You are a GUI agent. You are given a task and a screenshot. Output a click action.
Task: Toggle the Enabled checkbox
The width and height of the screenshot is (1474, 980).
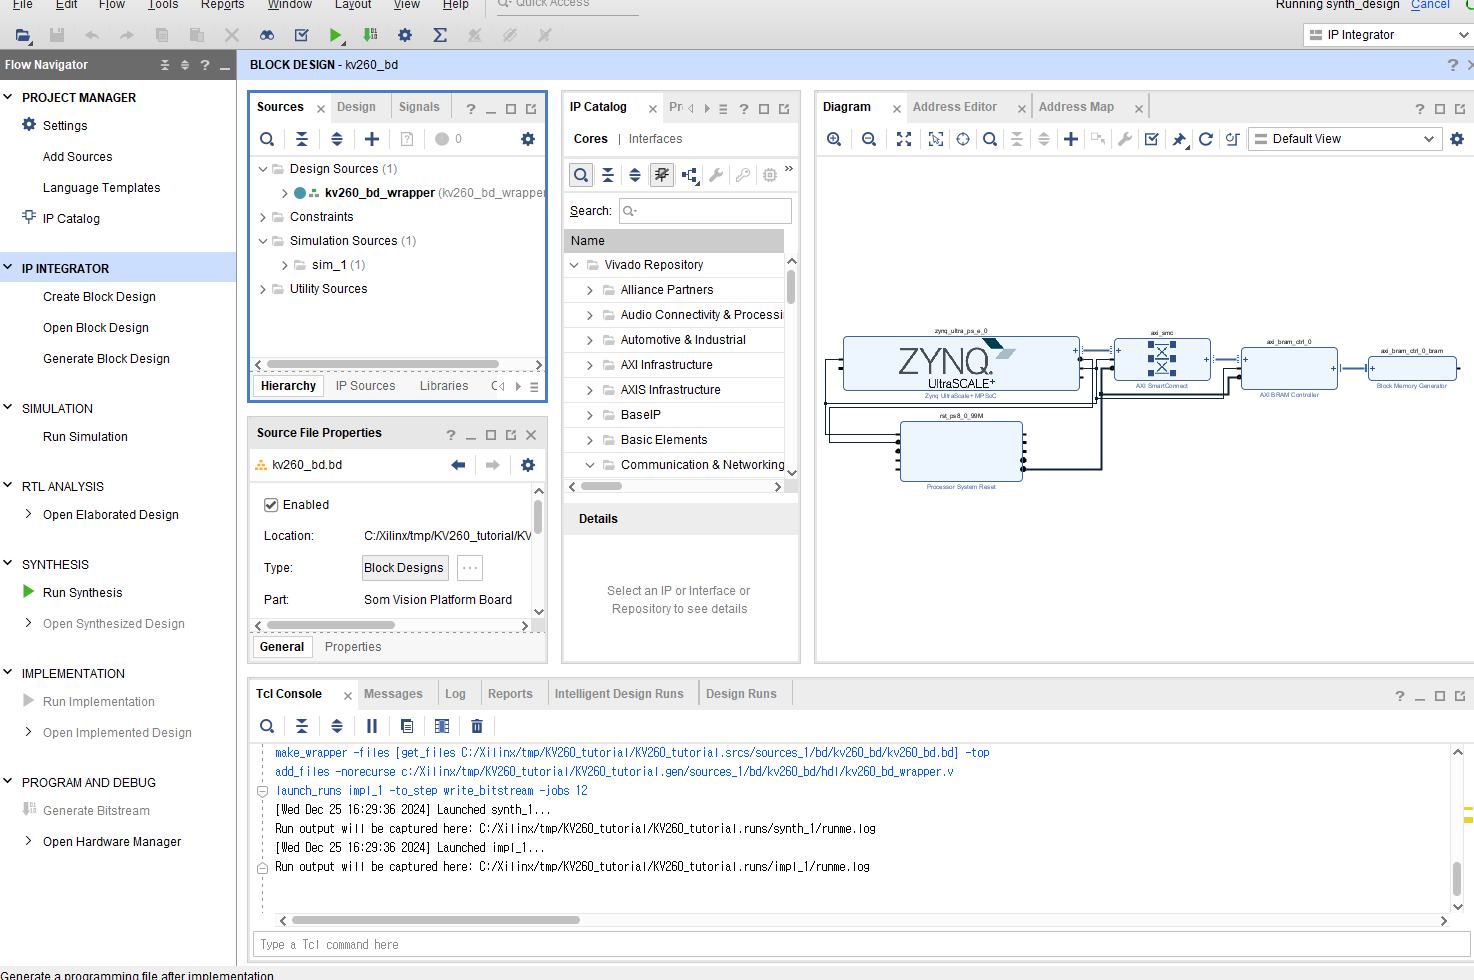pos(271,505)
